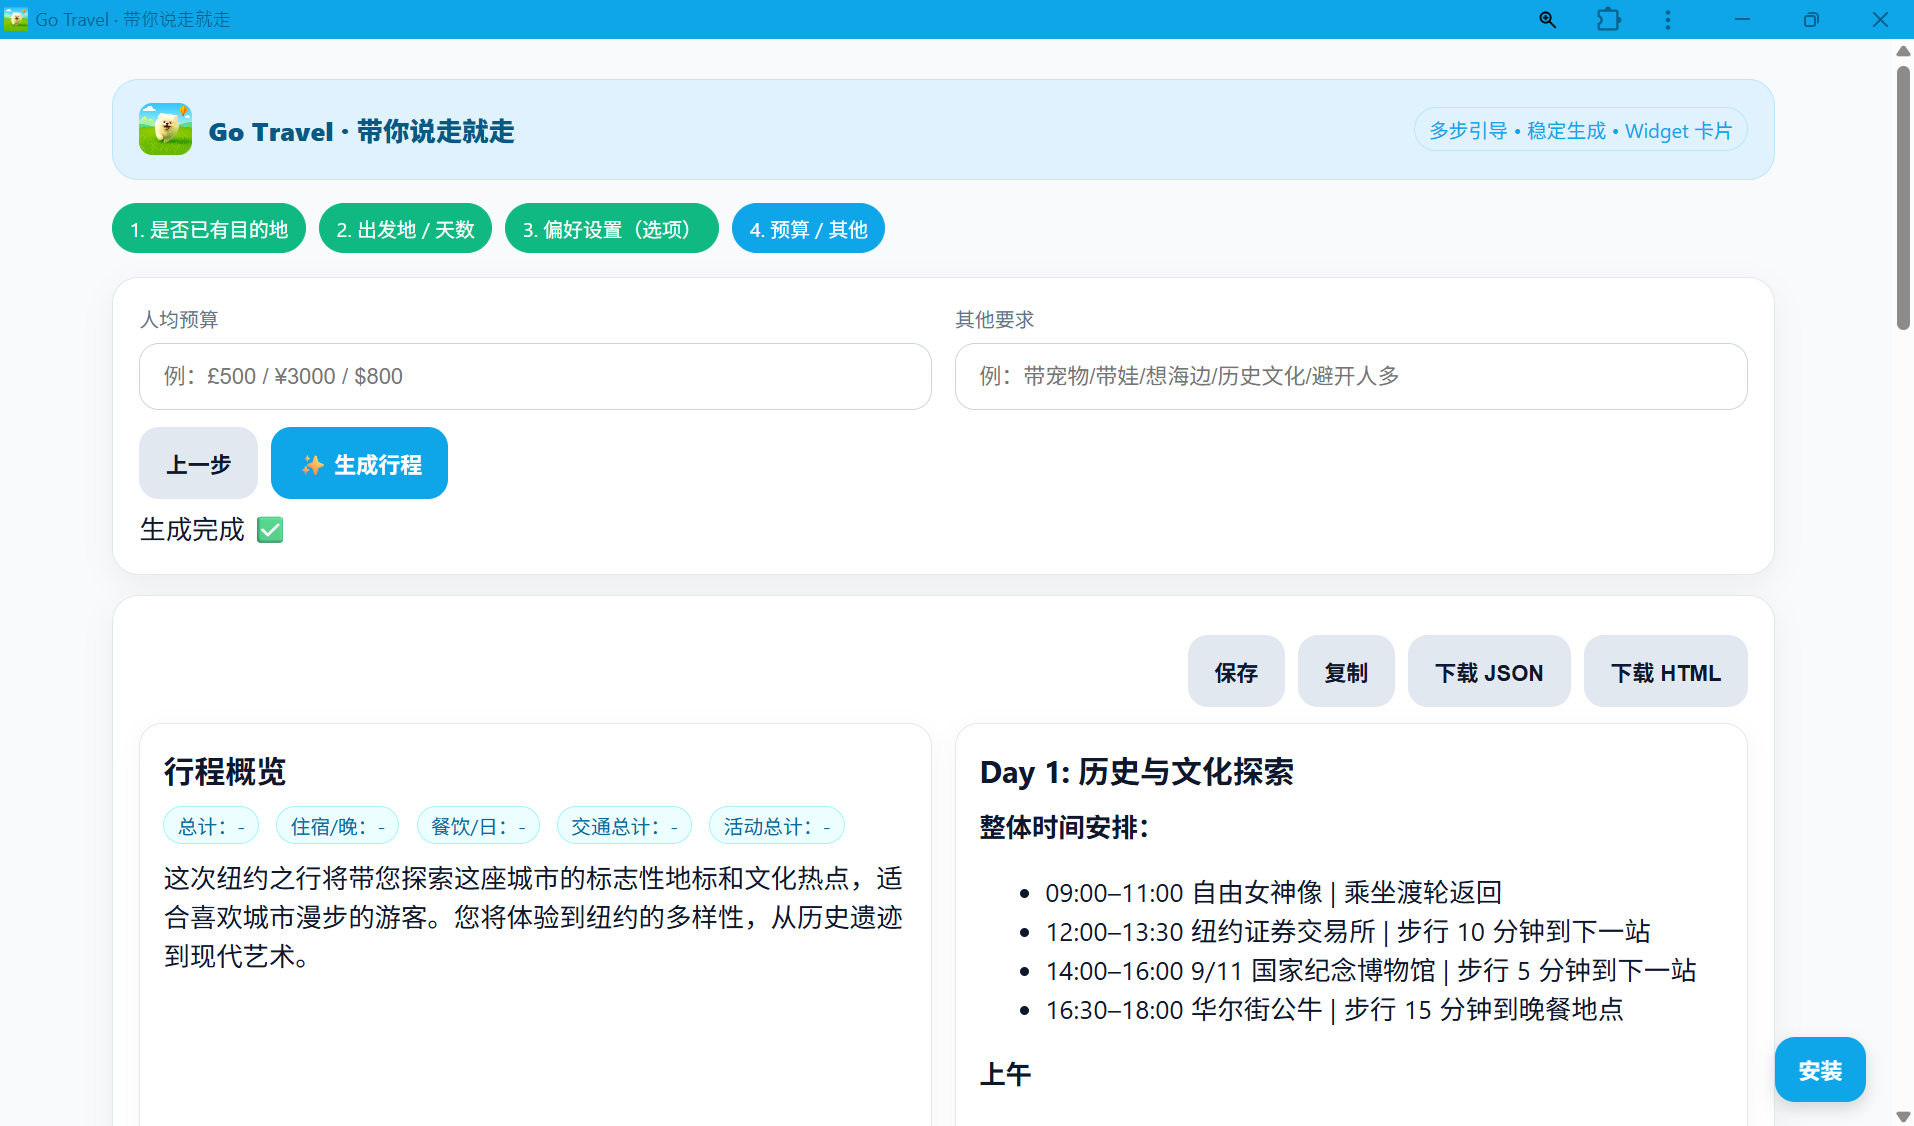Focus the 人均预算 input field
Screen dimensions: 1914x1126
coord(535,376)
